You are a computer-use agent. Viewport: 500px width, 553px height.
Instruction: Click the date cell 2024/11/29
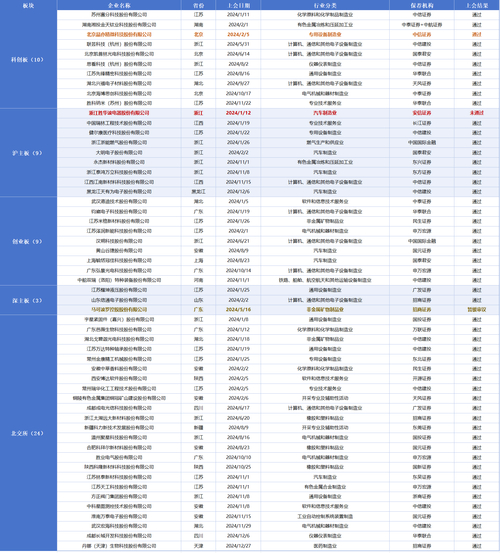tap(238, 526)
